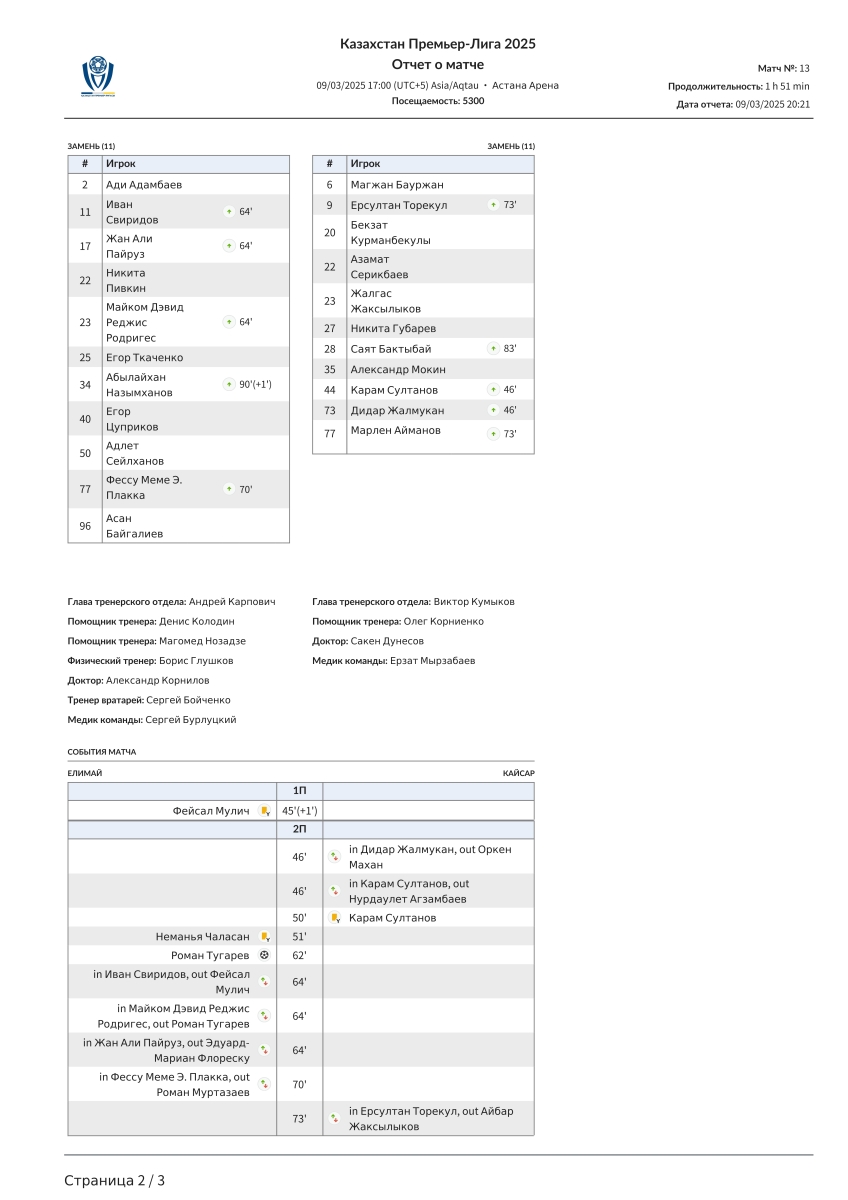This screenshot has width=848, height=1200.
Task: Click the СОБЫТИЯ МАТЧА section heading
Action: pyautogui.click(x=102, y=752)
